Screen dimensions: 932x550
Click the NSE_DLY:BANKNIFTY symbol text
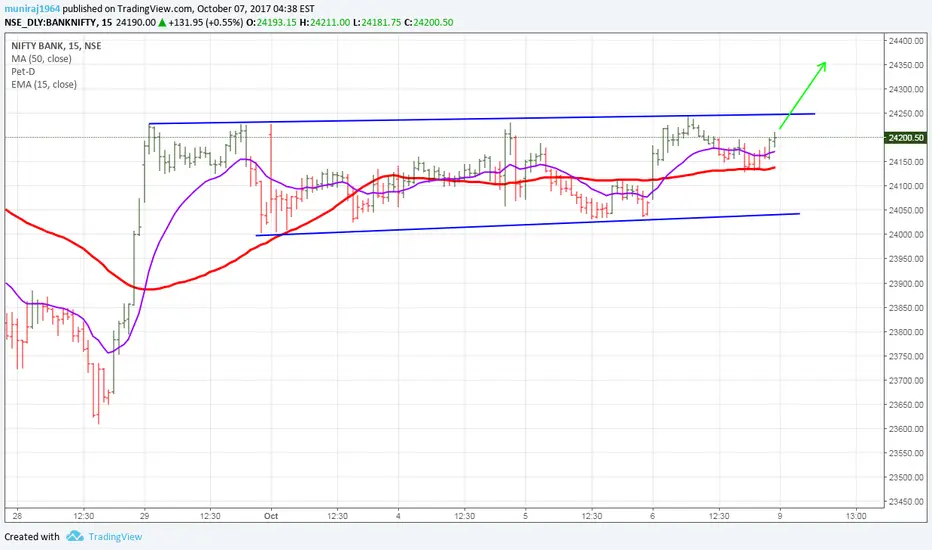[x=50, y=23]
